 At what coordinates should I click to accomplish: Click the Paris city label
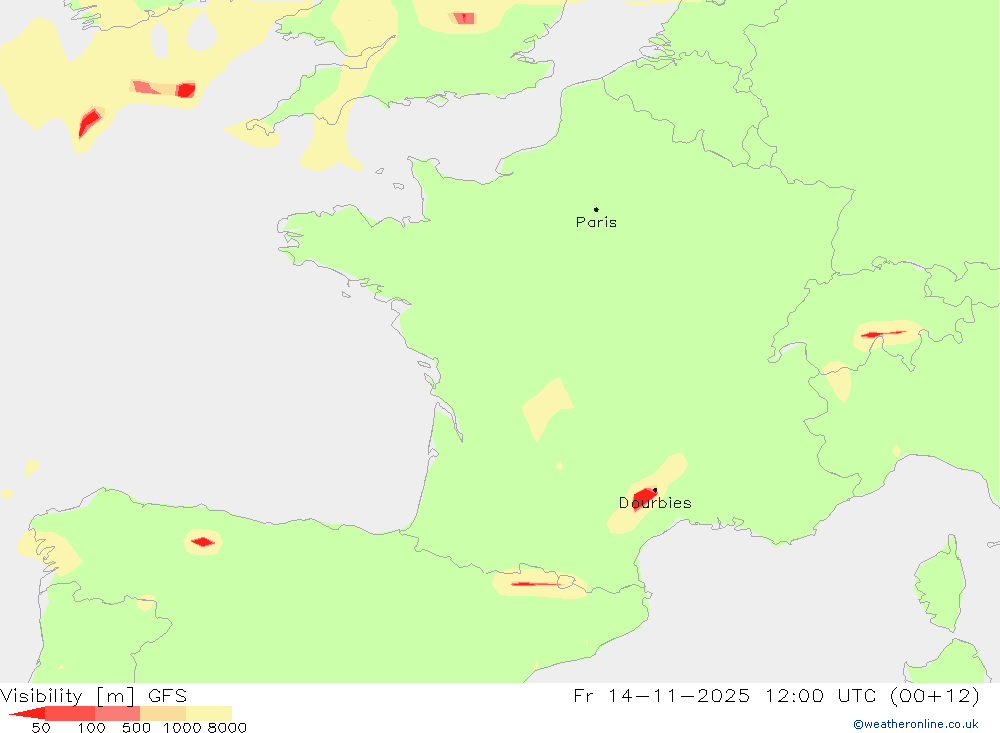(596, 222)
